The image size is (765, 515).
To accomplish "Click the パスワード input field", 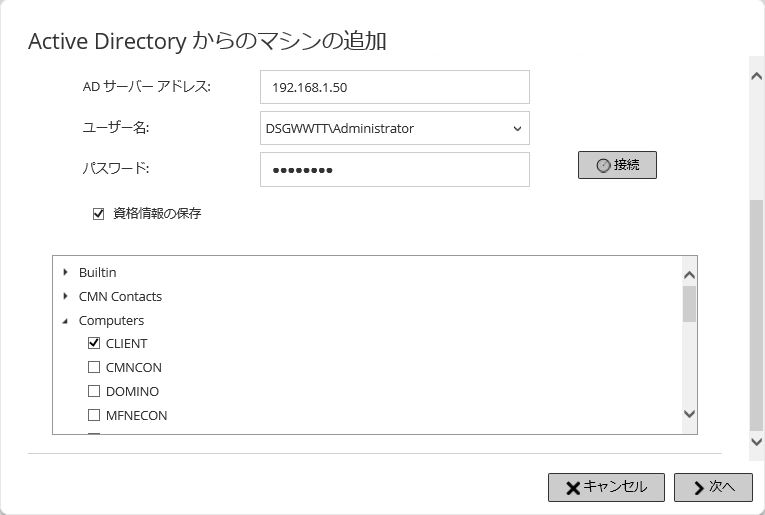I will point(395,170).
